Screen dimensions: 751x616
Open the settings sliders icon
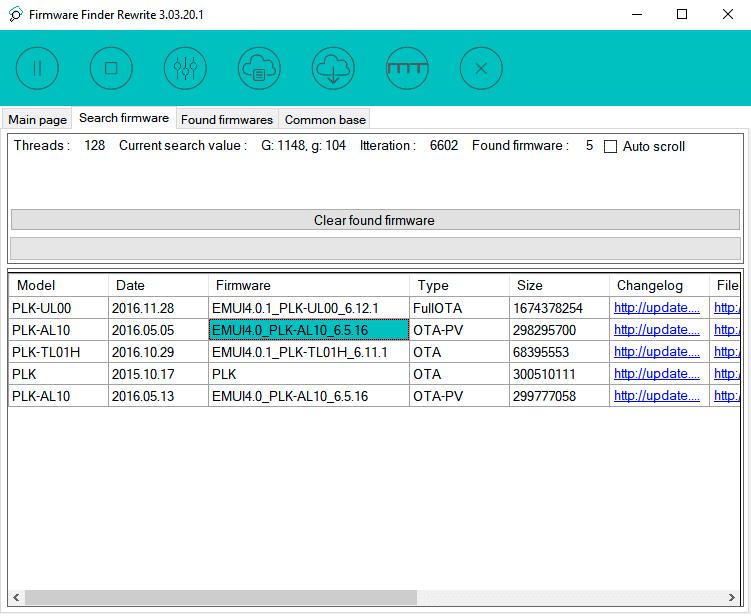tap(185, 68)
